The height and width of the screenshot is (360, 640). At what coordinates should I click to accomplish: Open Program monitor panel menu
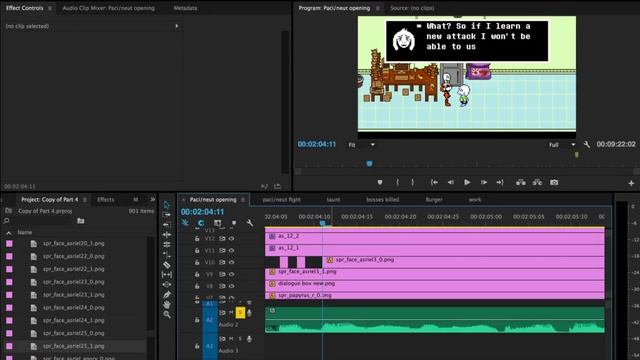coord(378,8)
